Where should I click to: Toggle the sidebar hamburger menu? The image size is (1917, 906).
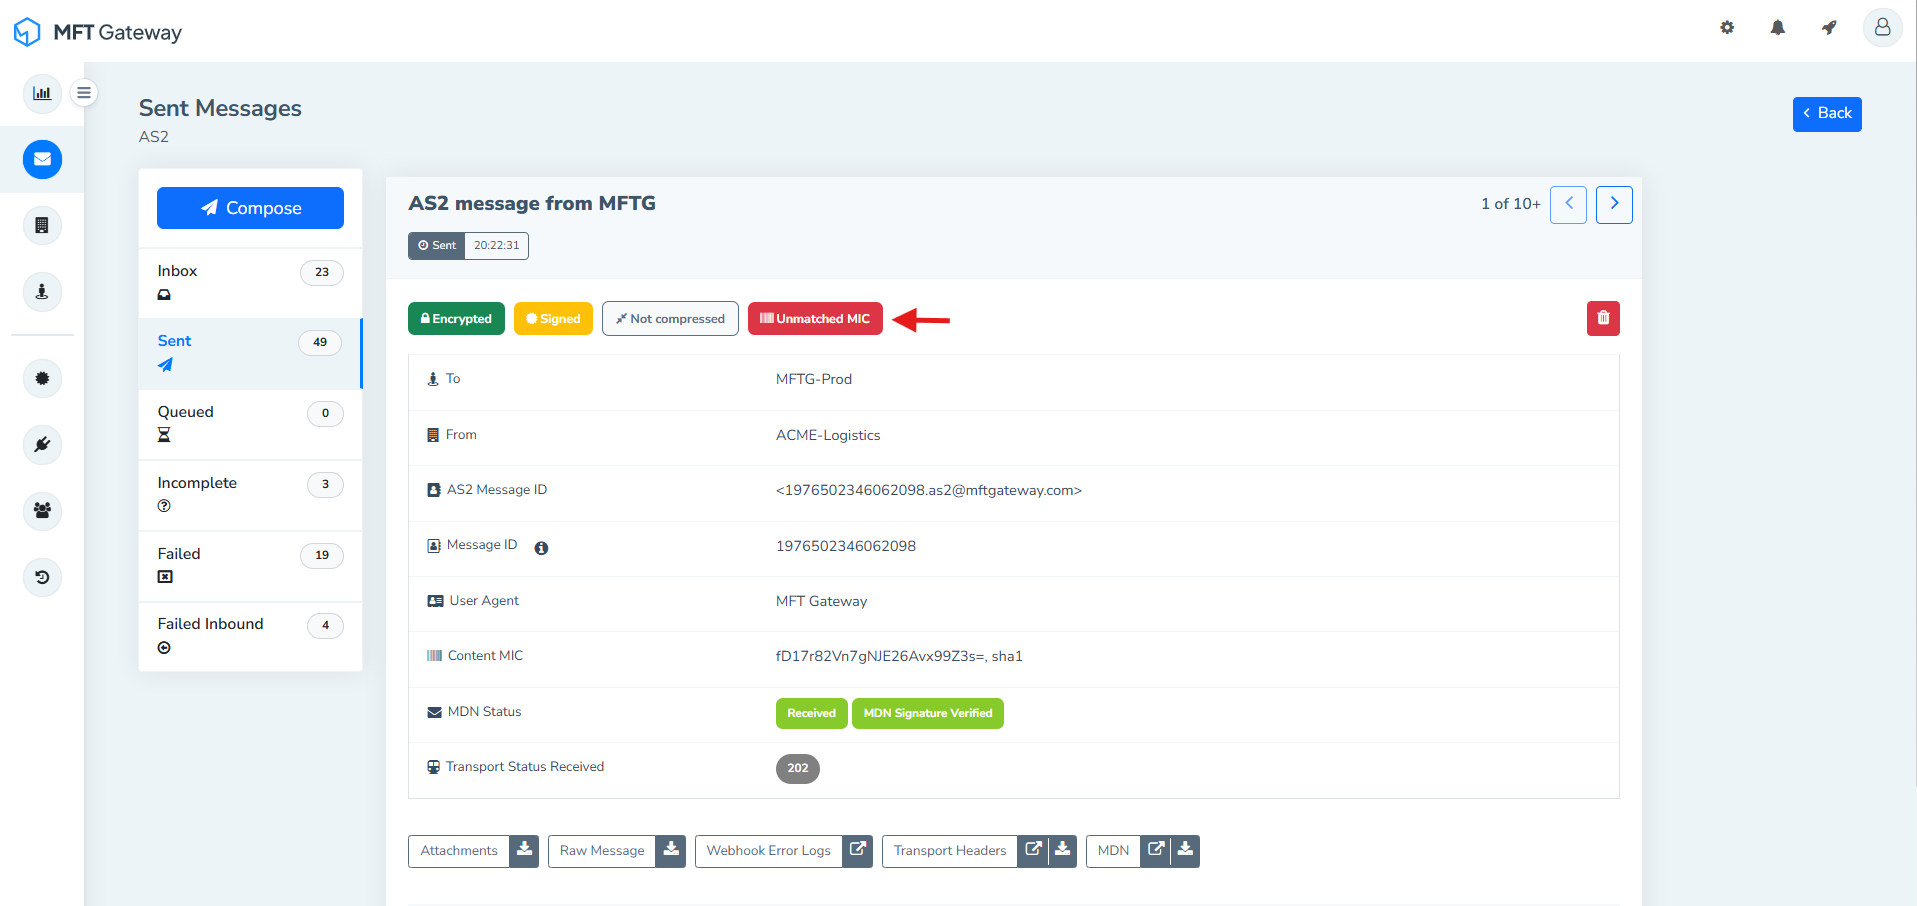(84, 93)
